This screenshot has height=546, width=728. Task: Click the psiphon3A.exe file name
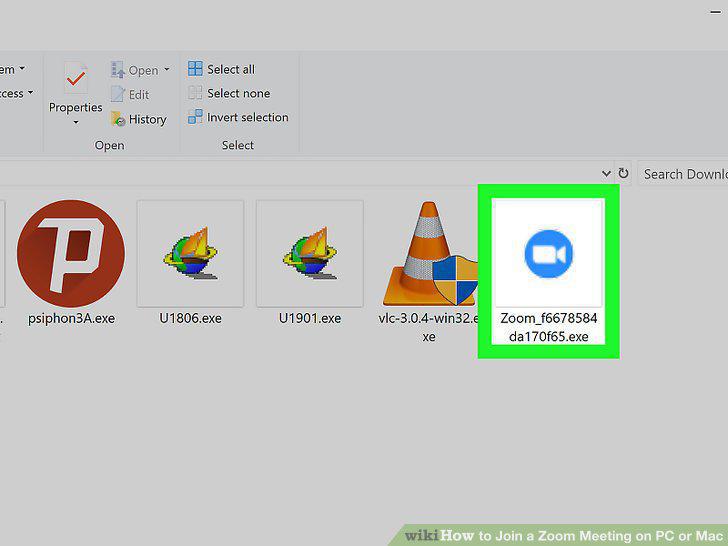point(71,319)
